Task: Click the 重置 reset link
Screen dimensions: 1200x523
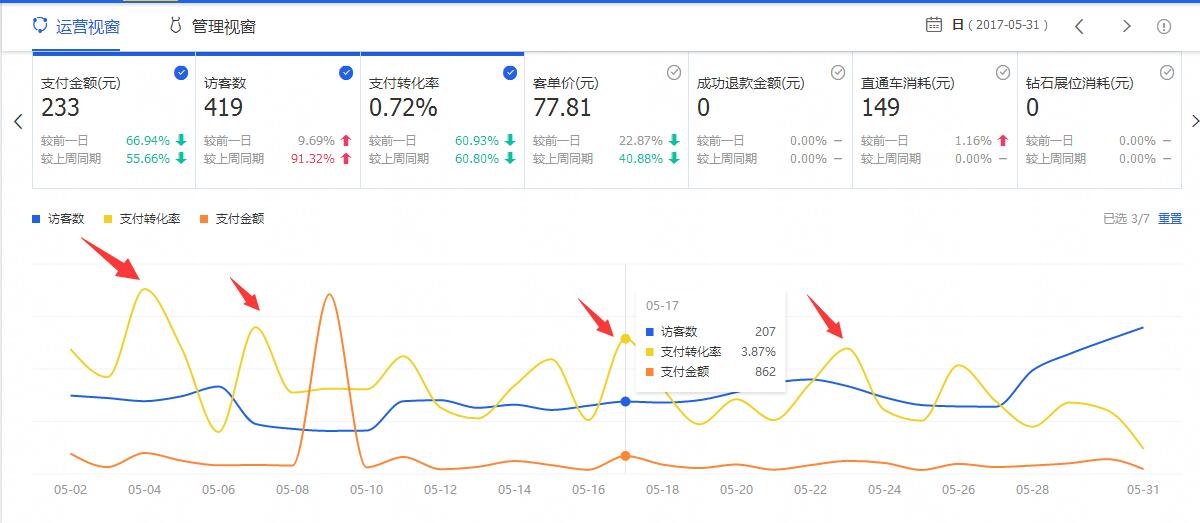Action: pos(1169,219)
